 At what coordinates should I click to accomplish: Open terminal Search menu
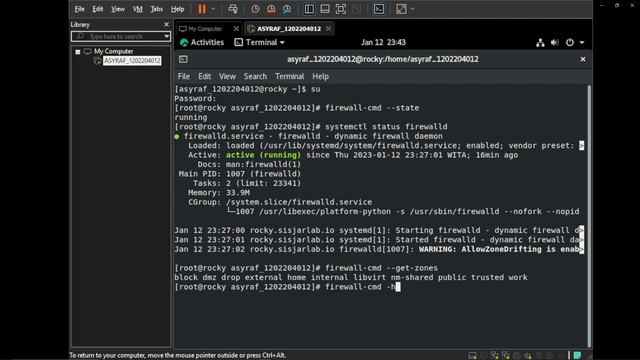point(255,76)
